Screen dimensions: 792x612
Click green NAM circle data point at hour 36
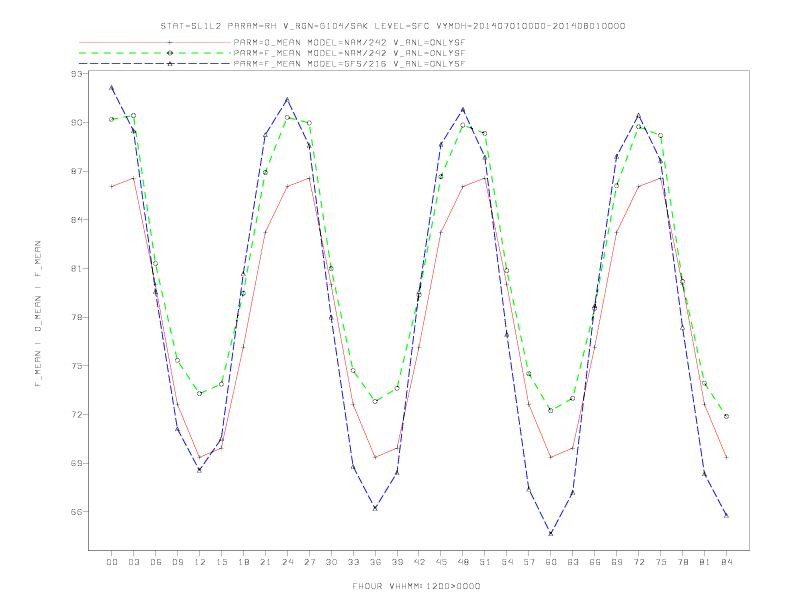pyautogui.click(x=375, y=401)
